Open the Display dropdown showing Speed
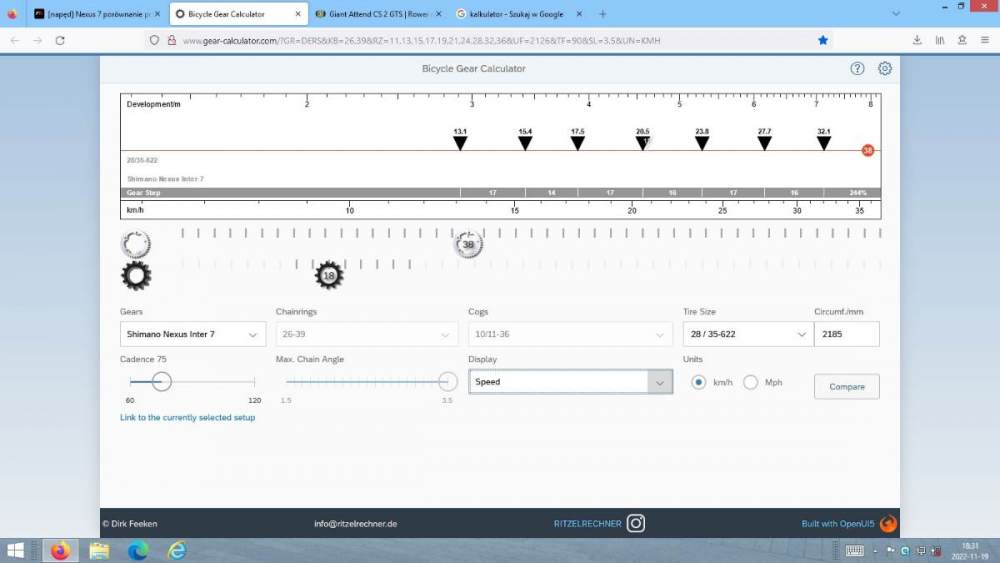The image size is (1000, 563). (570, 382)
